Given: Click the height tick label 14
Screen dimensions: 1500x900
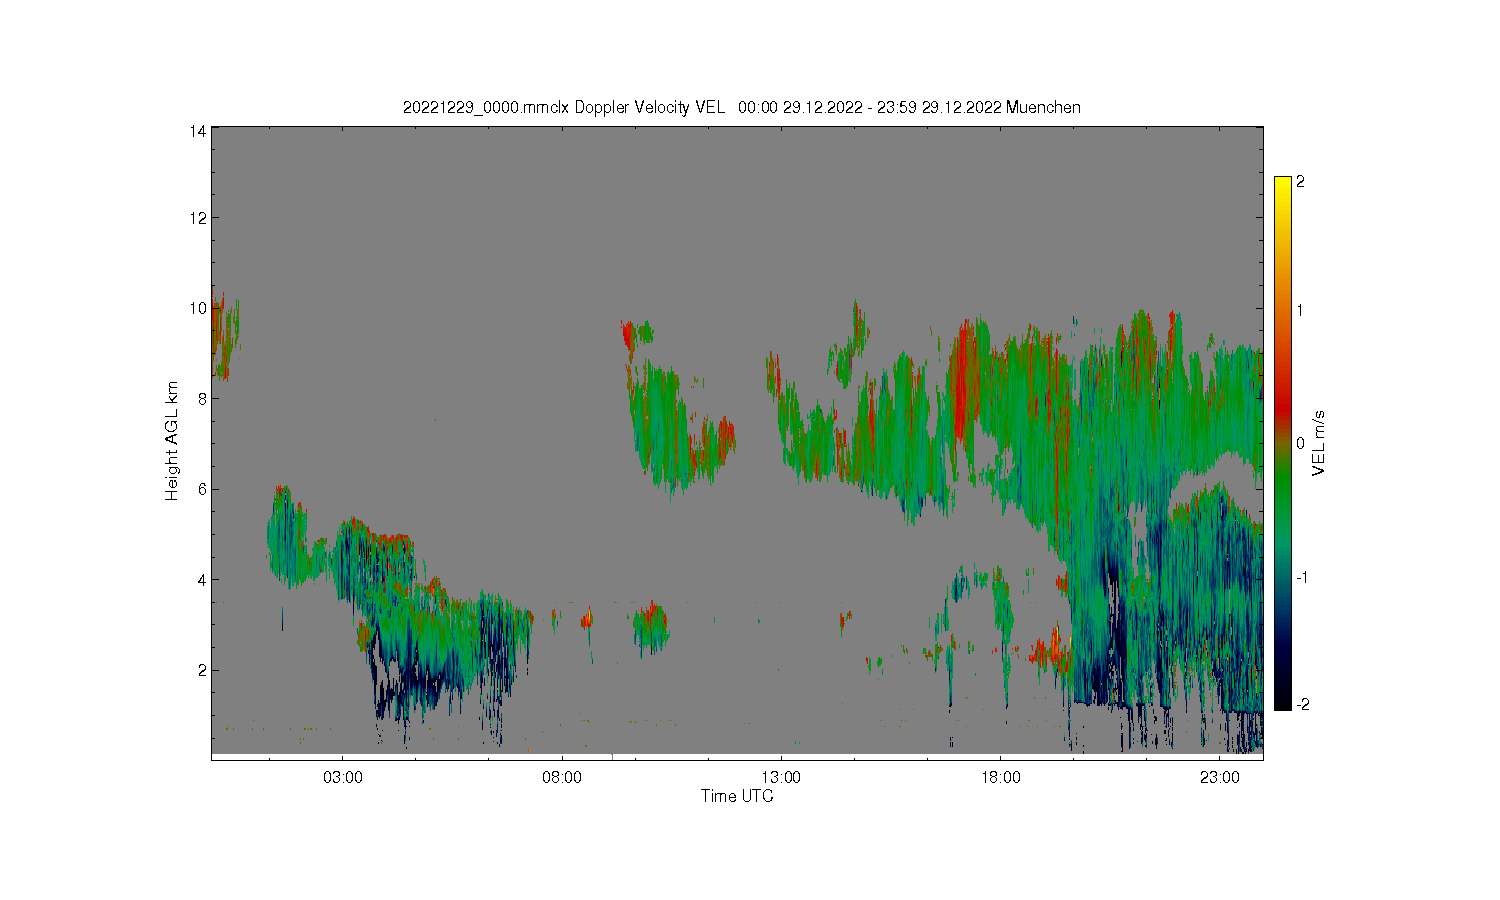Looking at the screenshot, I should [198, 131].
